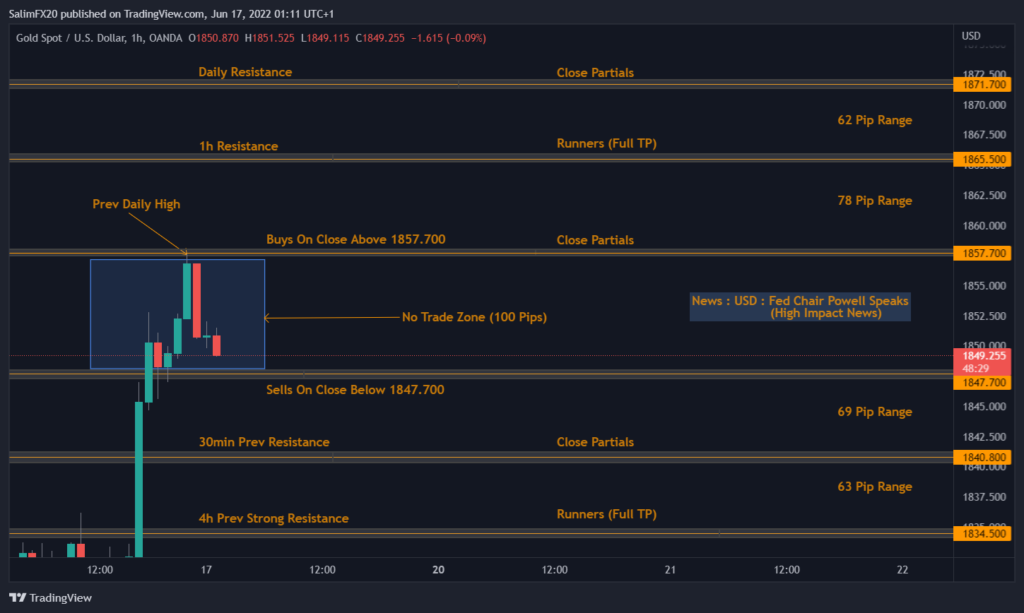Click the 17 date label on the time axis
Viewport: 1024px width, 613px height.
pyautogui.click(x=206, y=569)
